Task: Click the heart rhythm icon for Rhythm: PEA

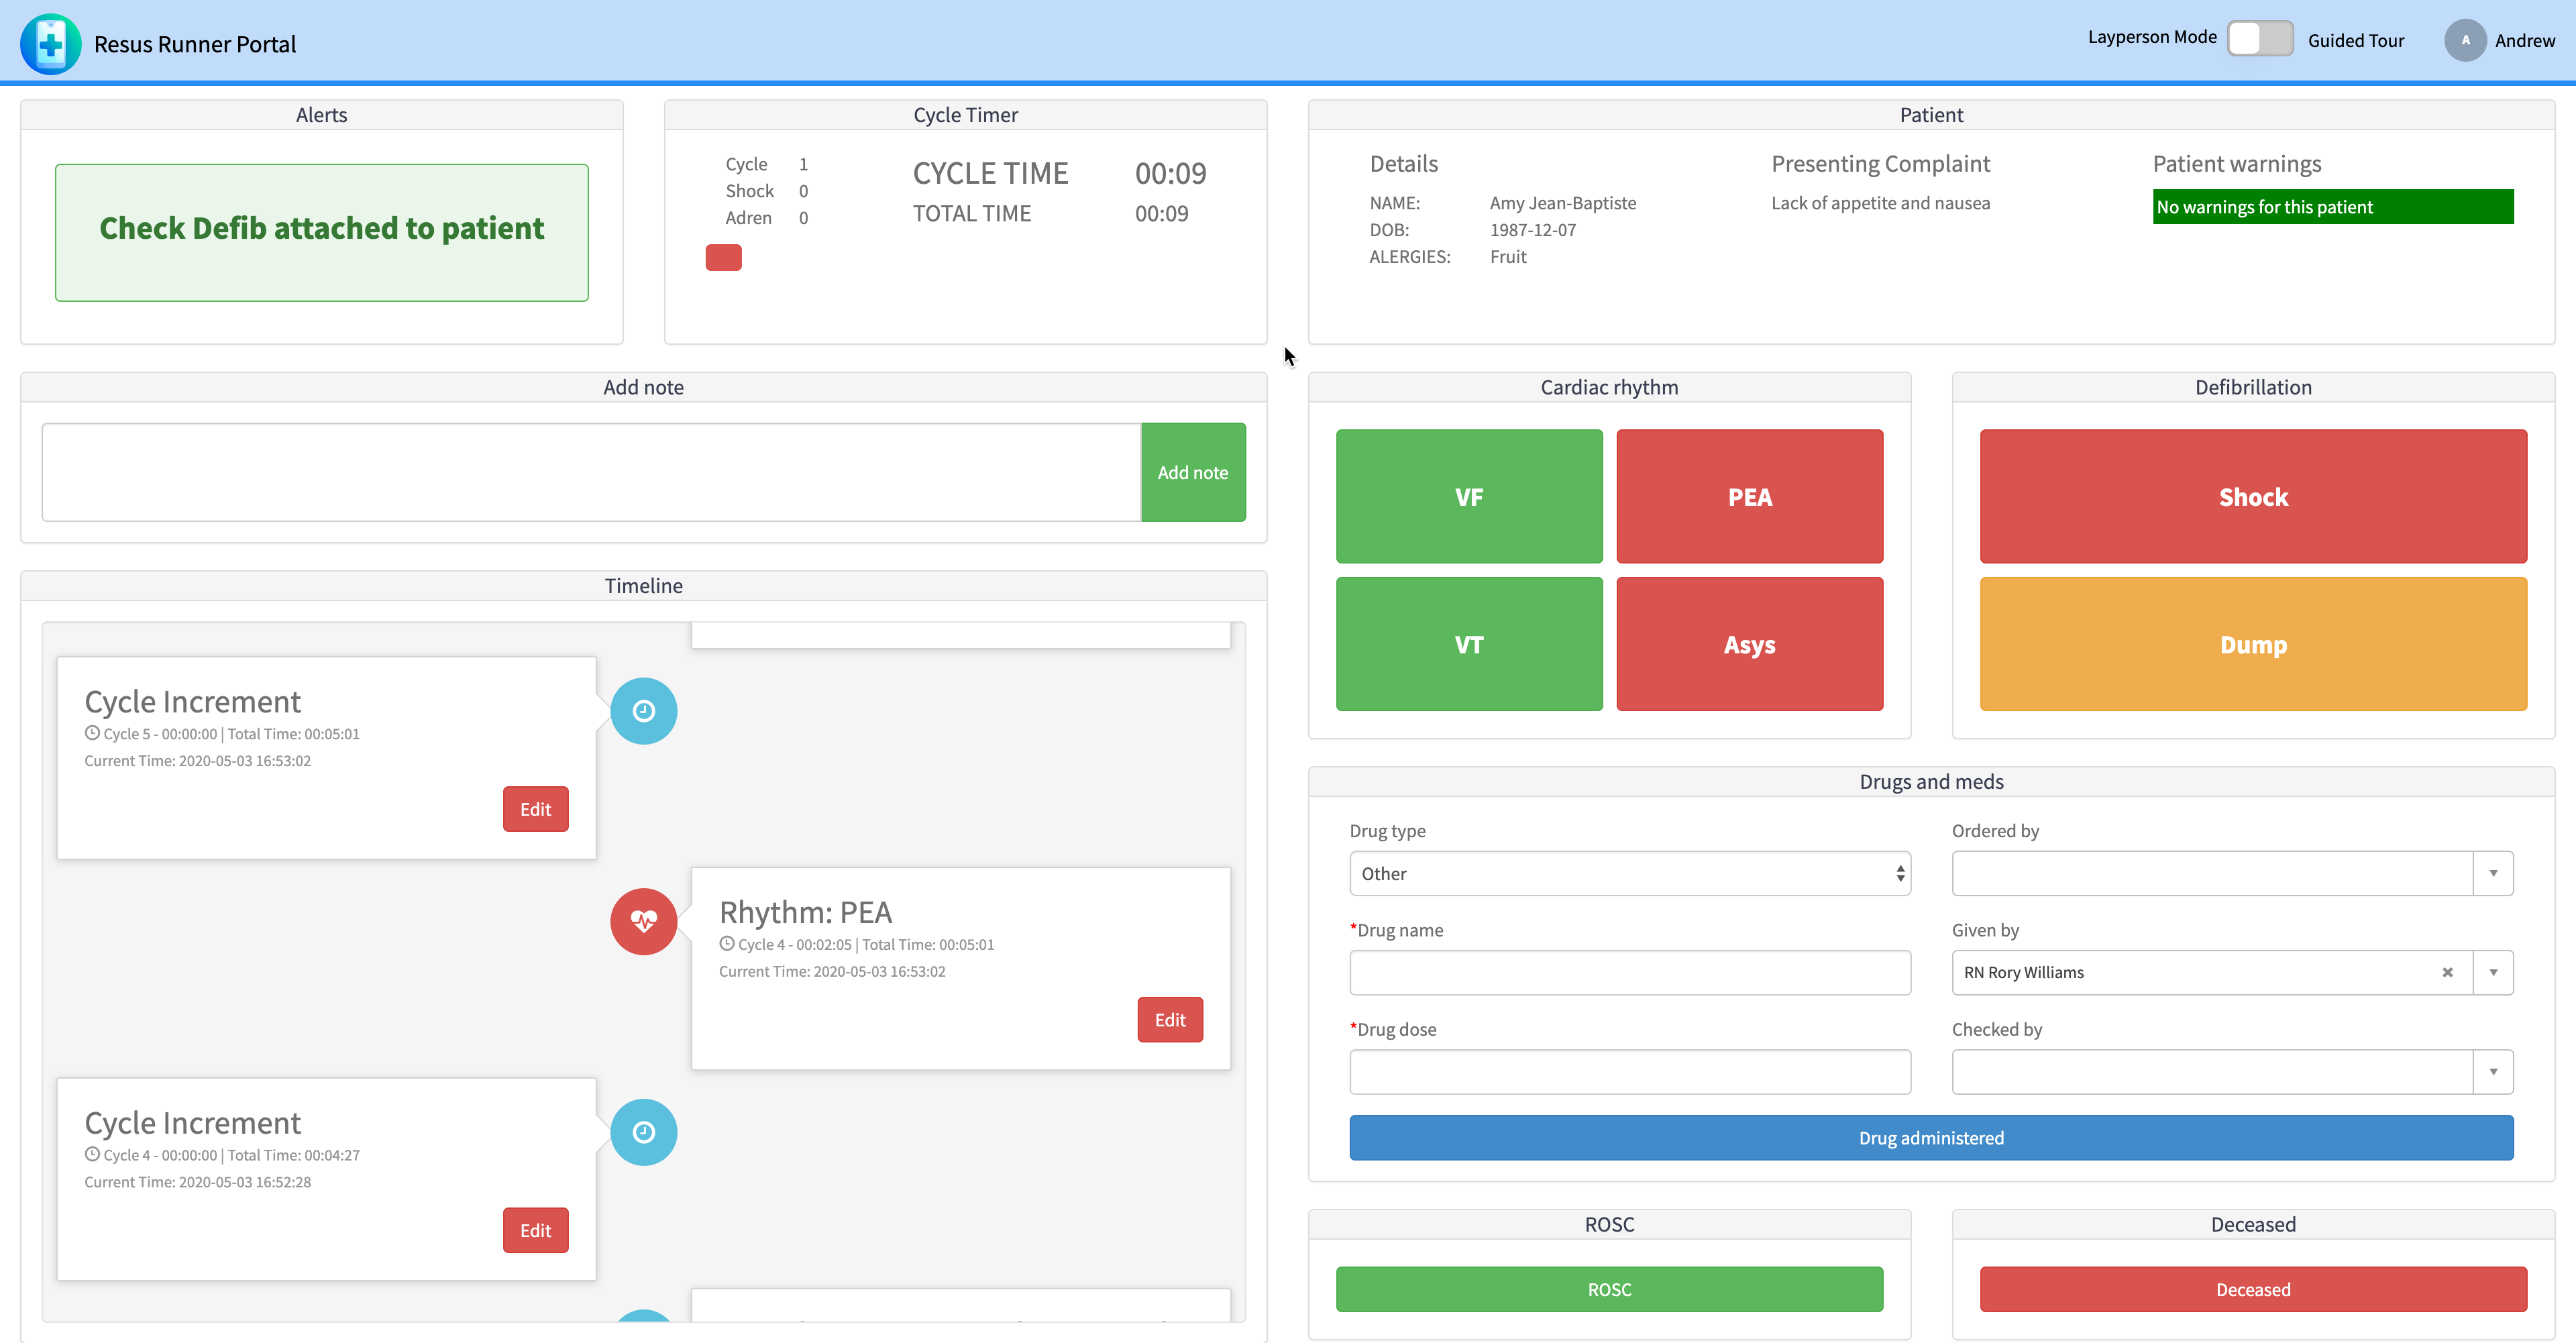Action: point(644,921)
